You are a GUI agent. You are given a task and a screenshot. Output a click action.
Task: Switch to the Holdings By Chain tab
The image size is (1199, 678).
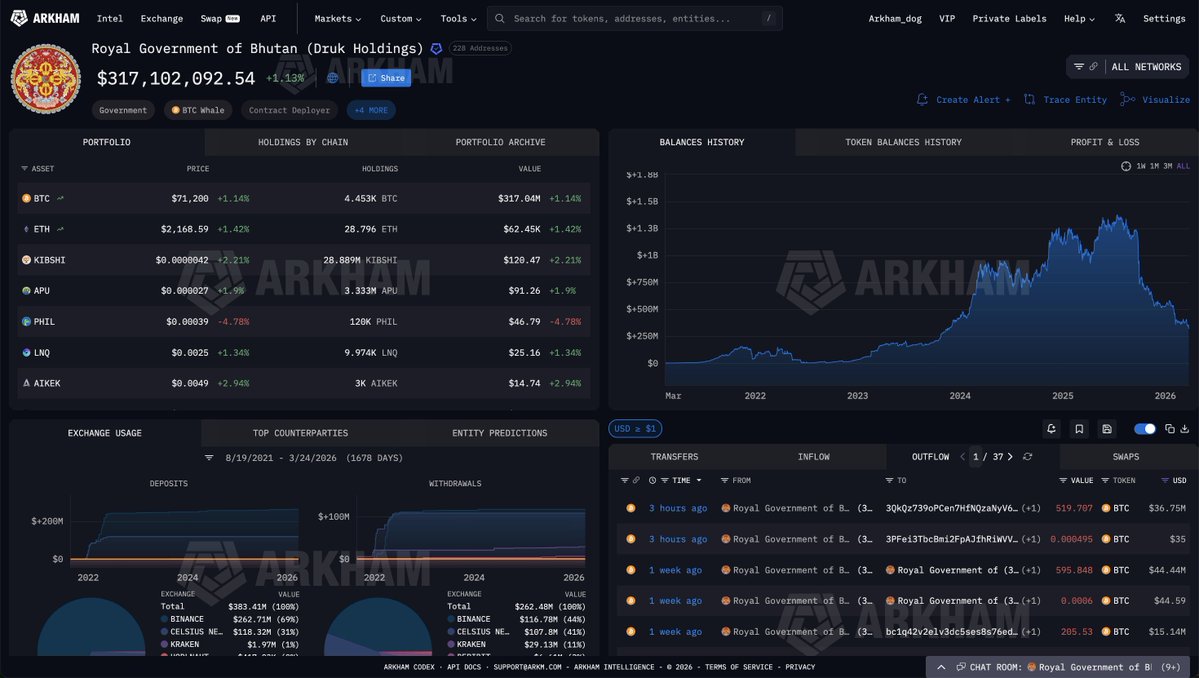(x=303, y=142)
